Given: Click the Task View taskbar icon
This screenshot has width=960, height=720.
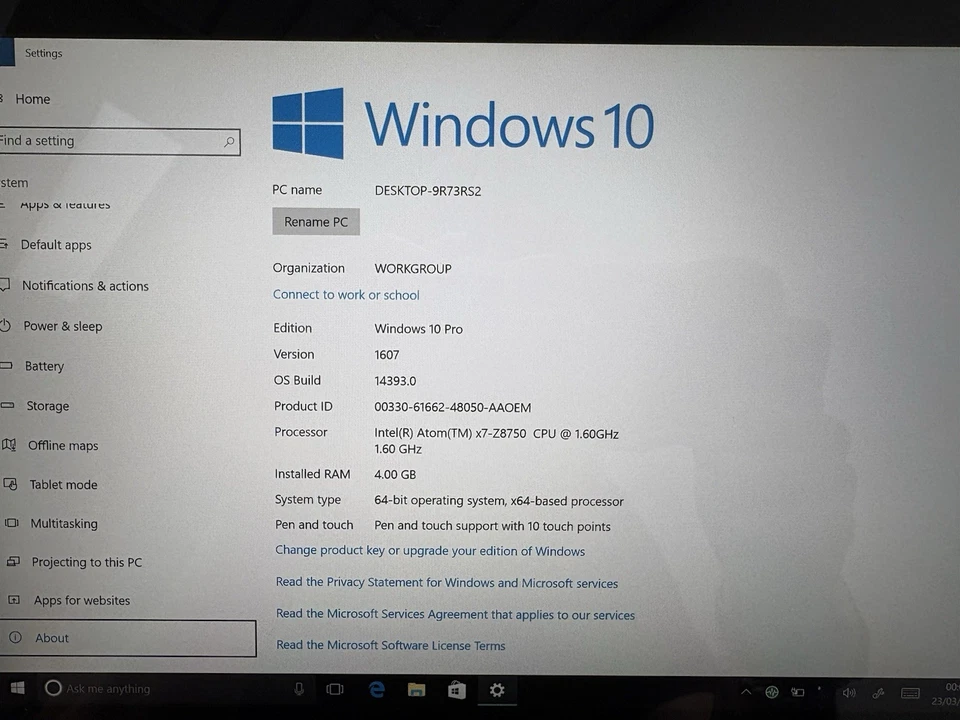Looking at the screenshot, I should (x=335, y=689).
